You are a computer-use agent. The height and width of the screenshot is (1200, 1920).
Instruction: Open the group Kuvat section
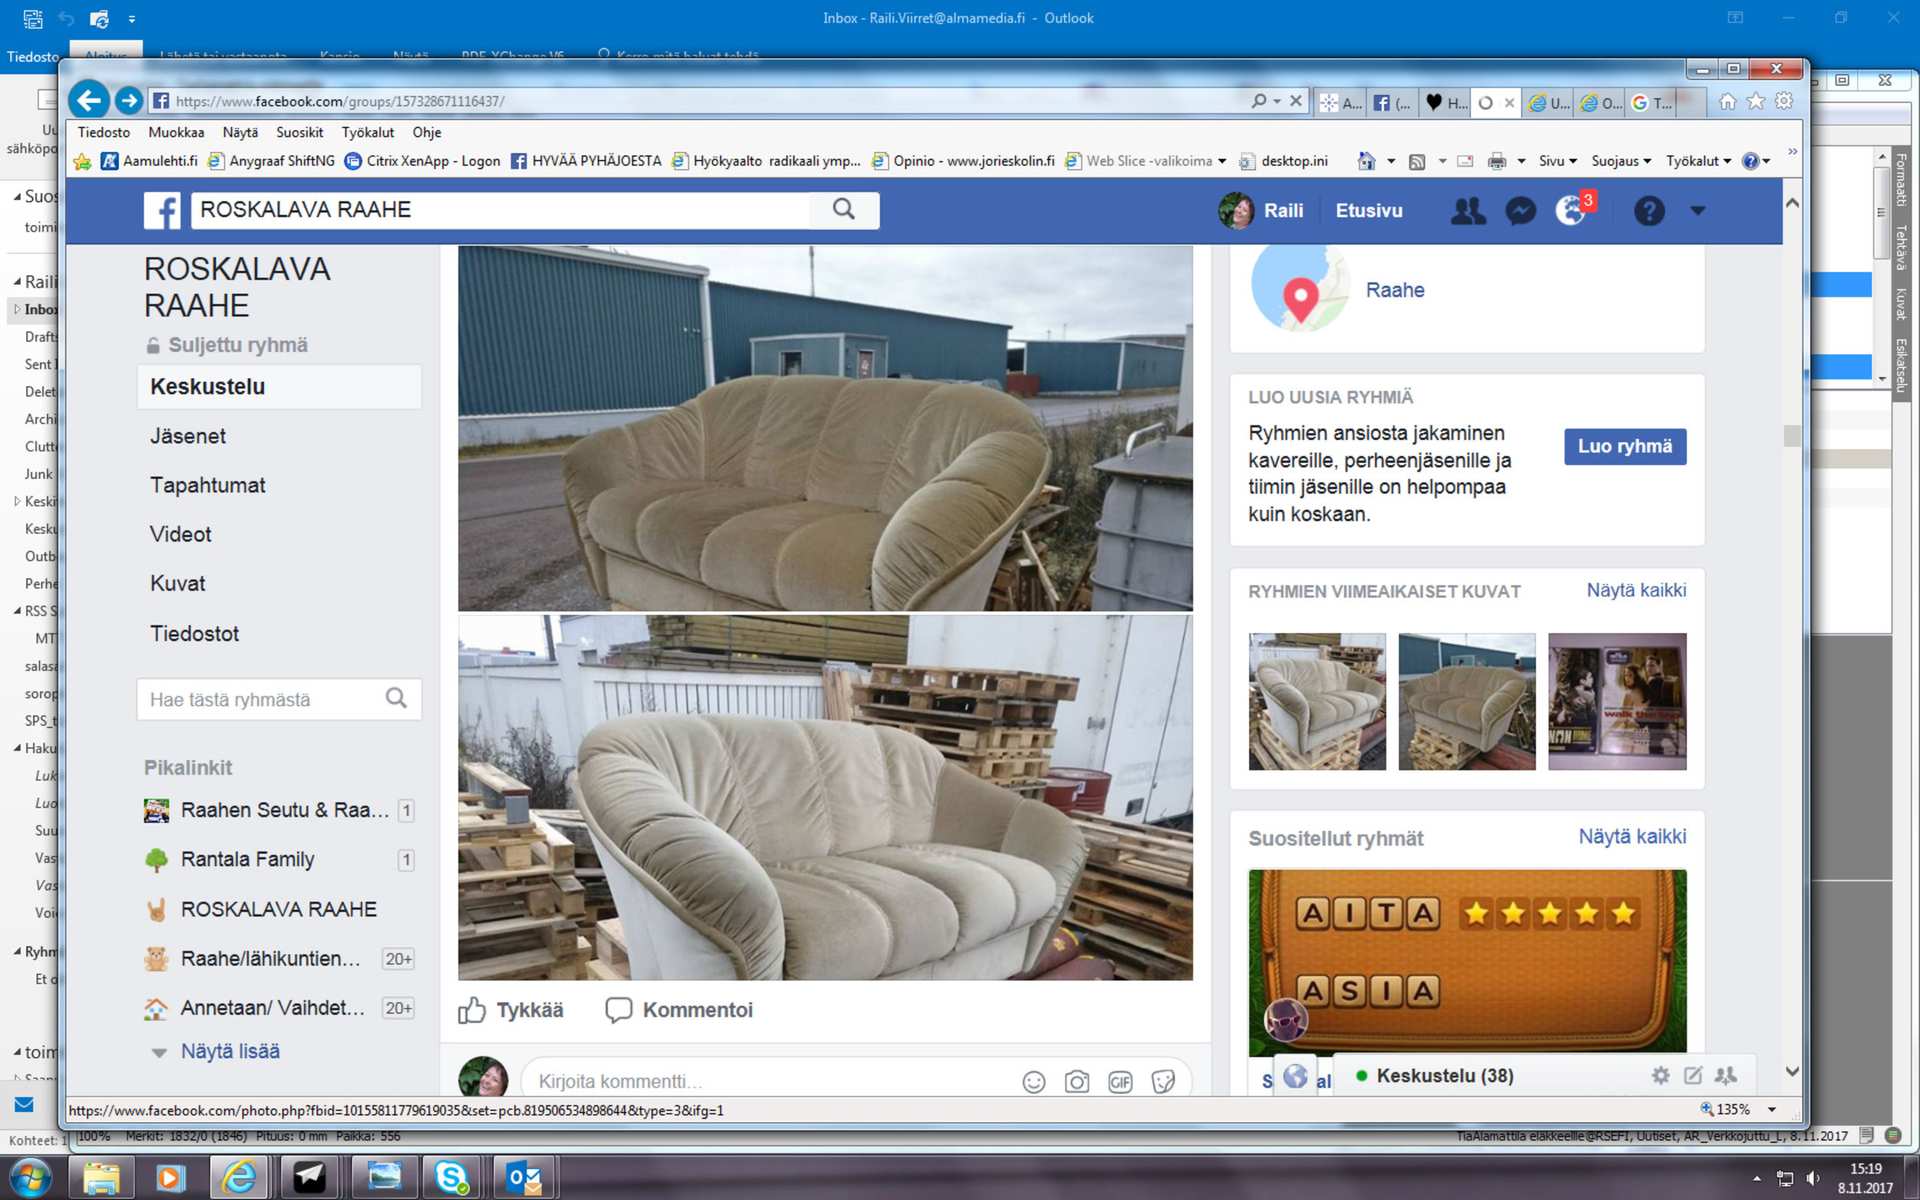tap(178, 583)
